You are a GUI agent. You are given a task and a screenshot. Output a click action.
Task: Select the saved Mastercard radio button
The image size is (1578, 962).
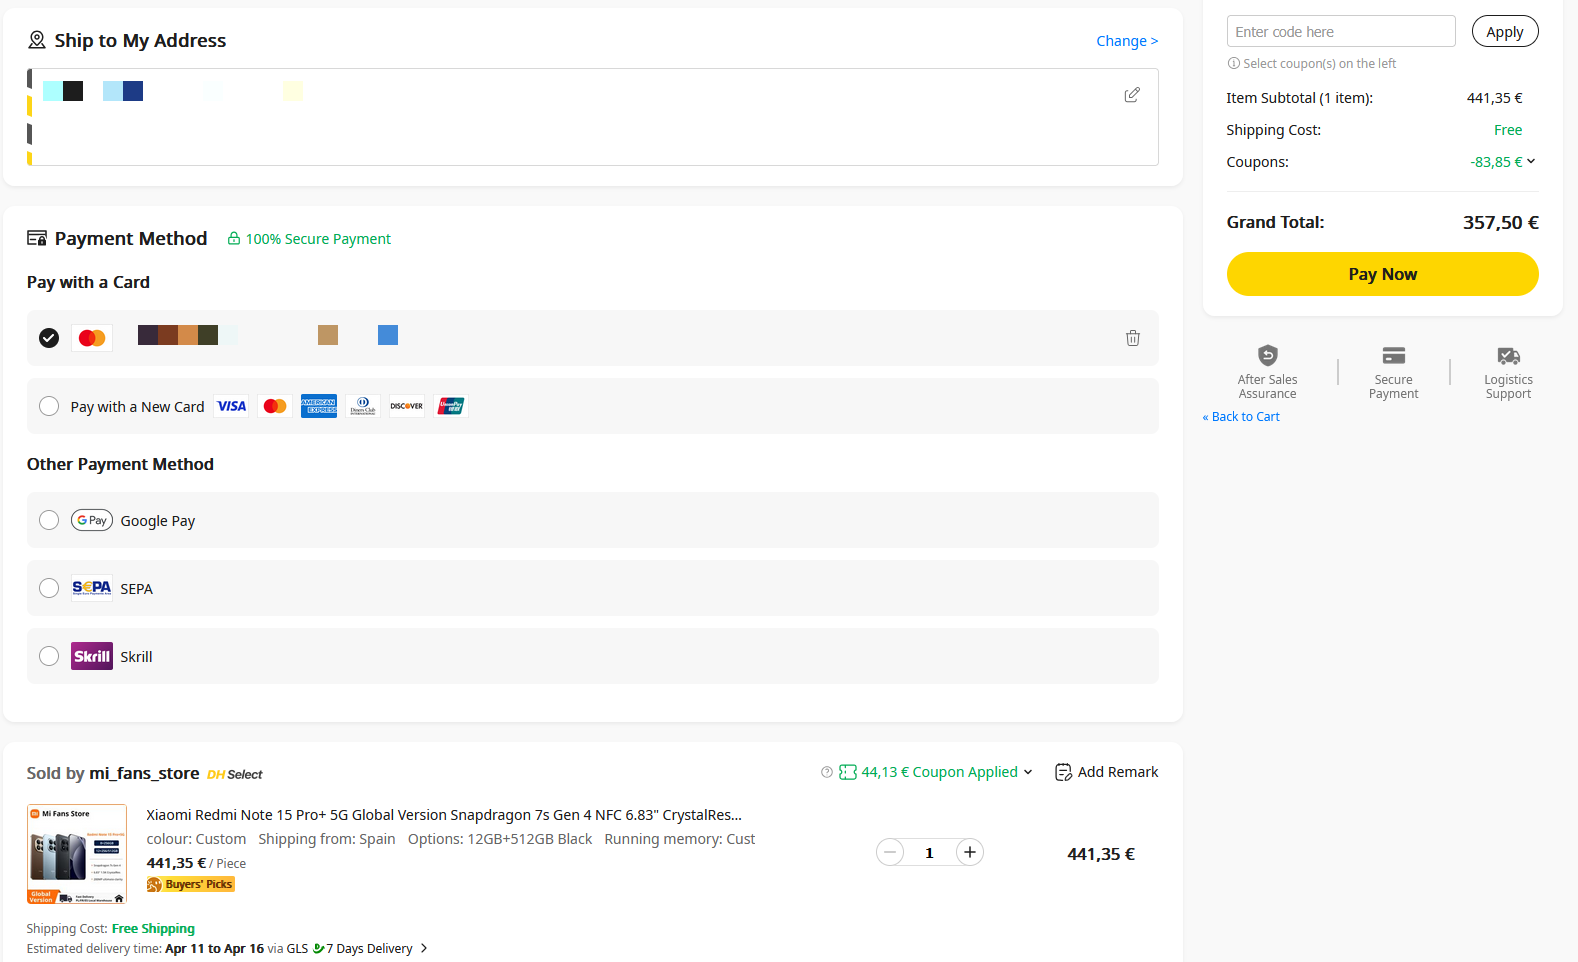(x=49, y=338)
